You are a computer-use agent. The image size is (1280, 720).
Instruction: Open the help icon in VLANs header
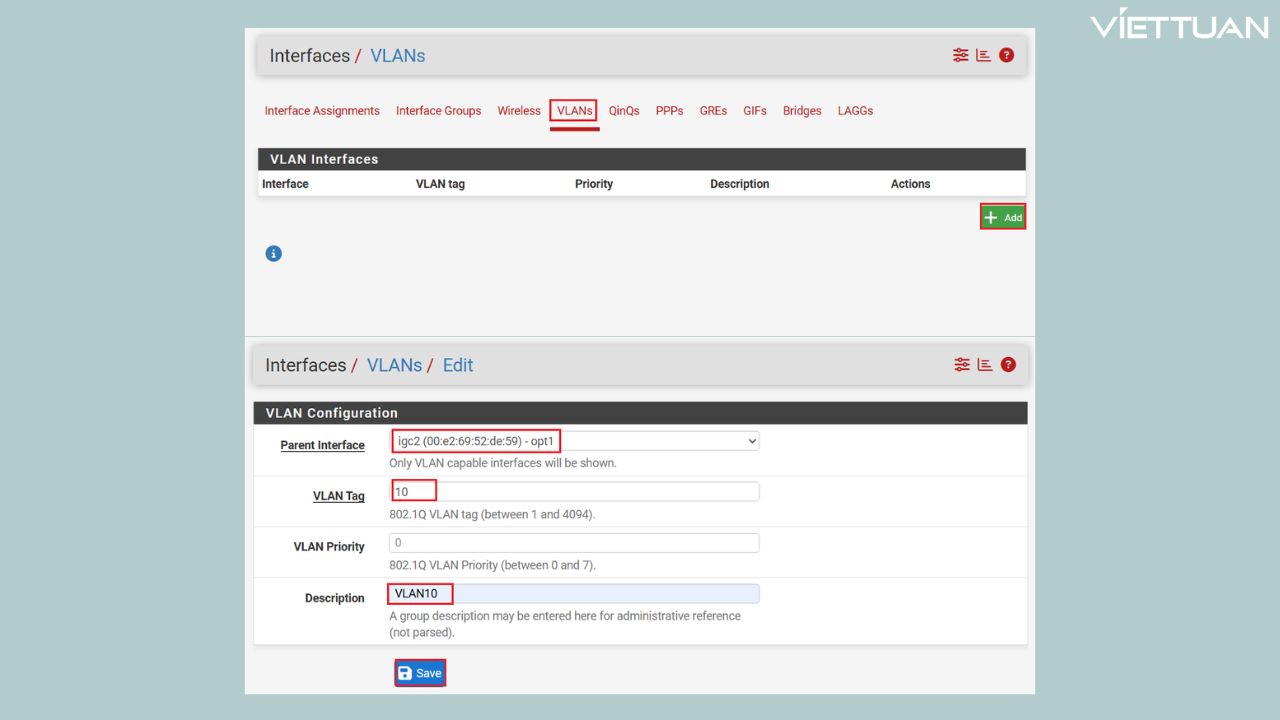pos(1006,56)
